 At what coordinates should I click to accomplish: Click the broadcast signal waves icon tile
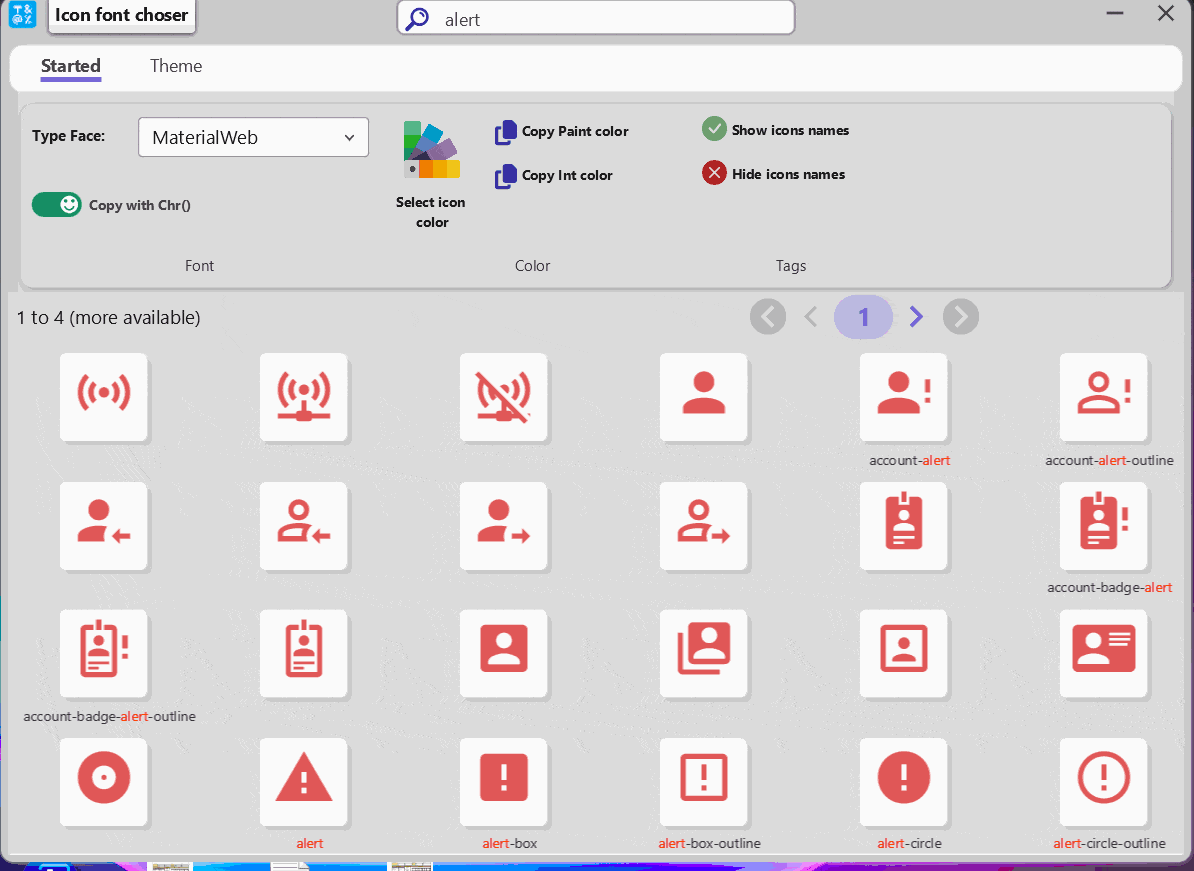[x=104, y=397]
